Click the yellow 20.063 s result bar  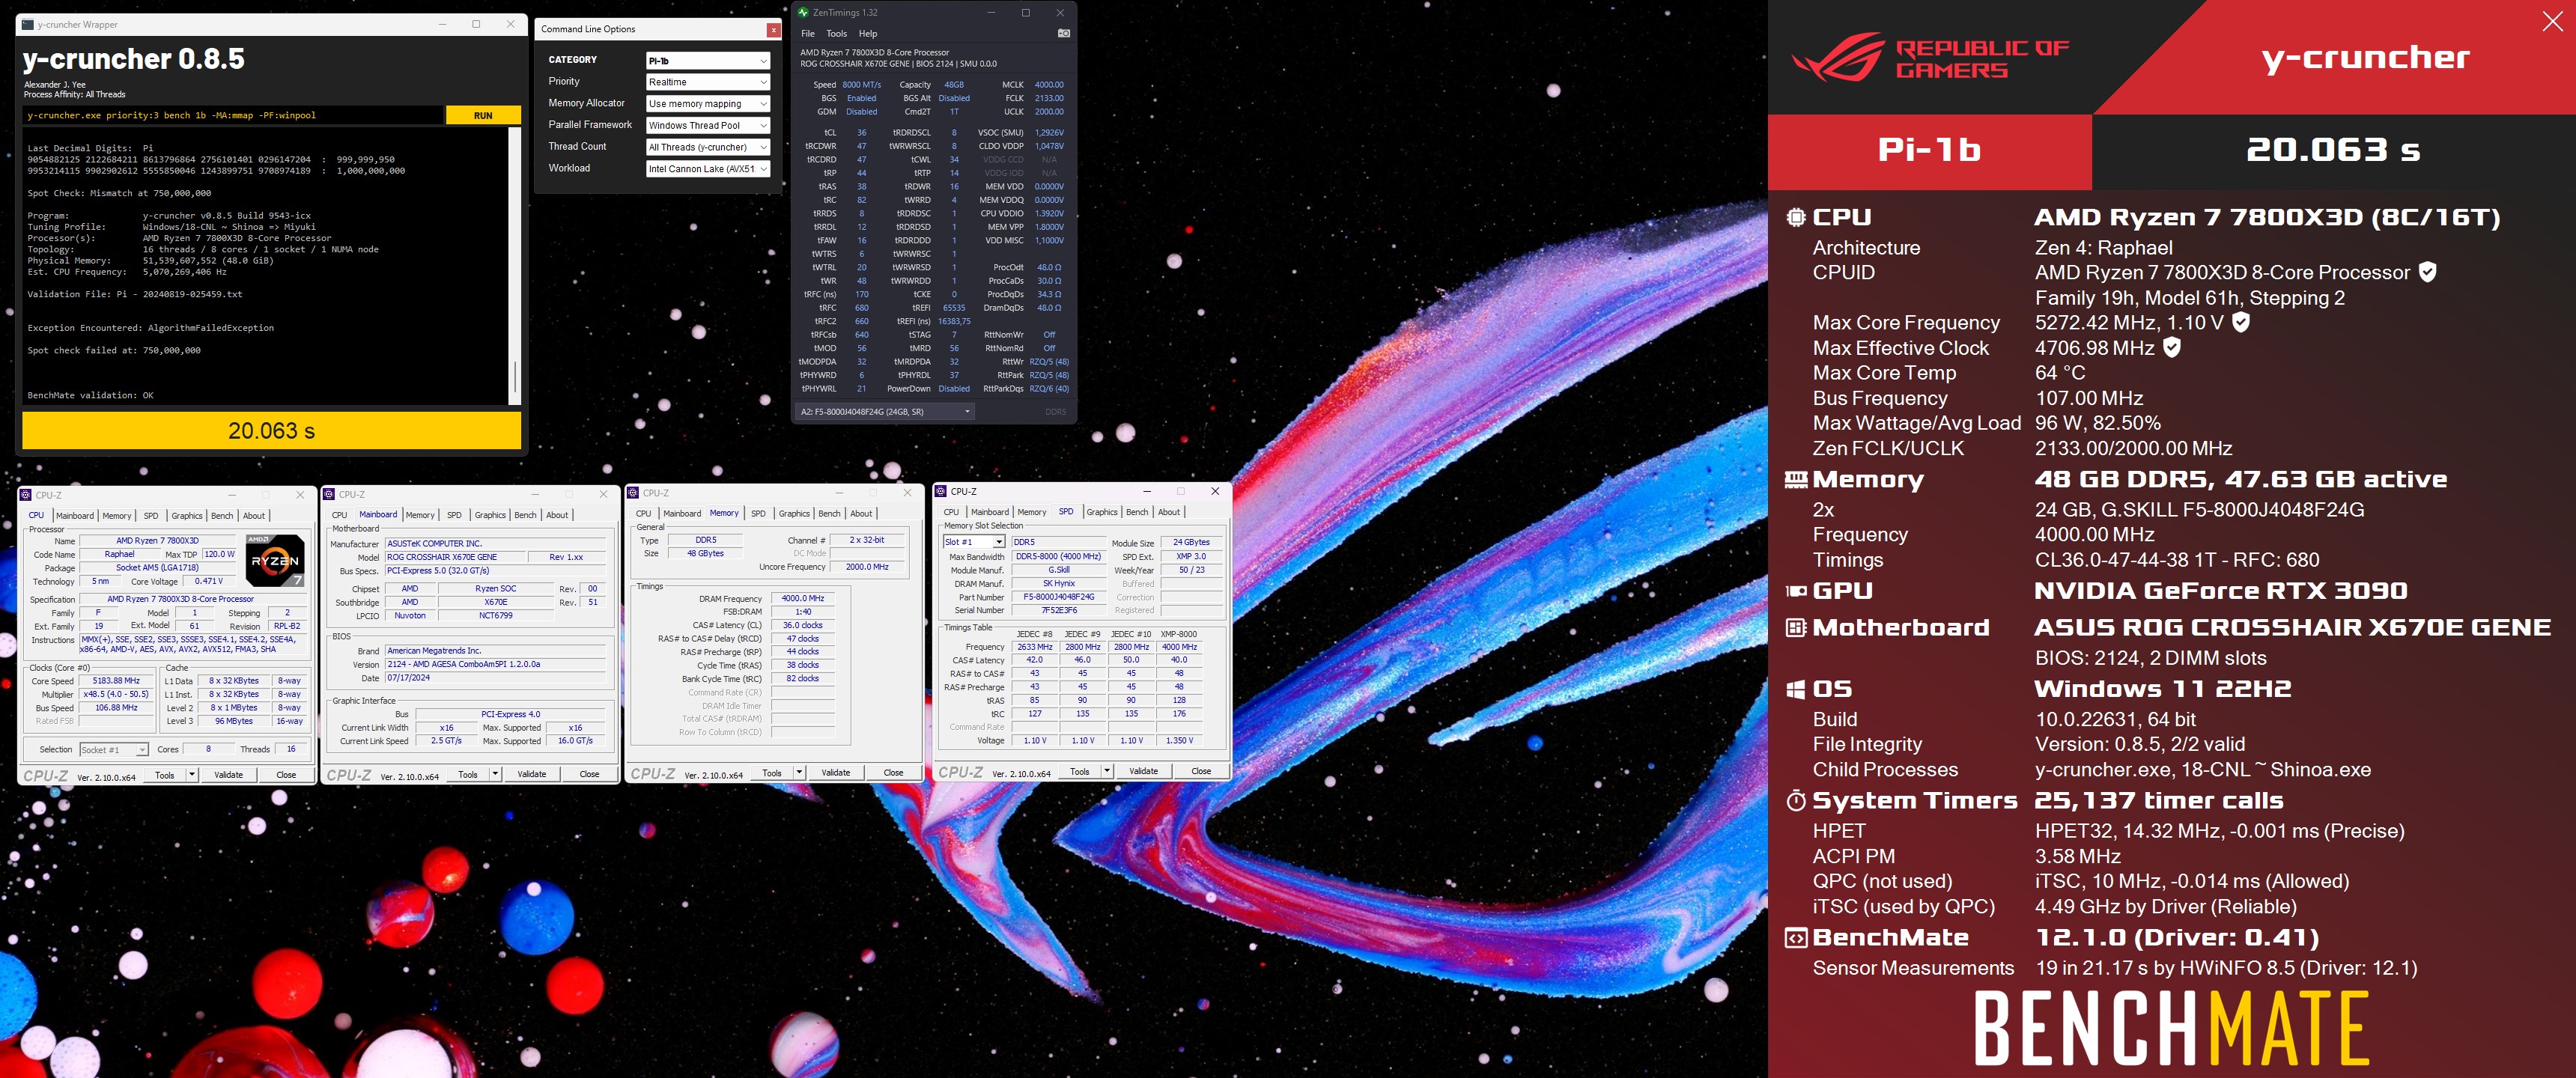pyautogui.click(x=272, y=431)
